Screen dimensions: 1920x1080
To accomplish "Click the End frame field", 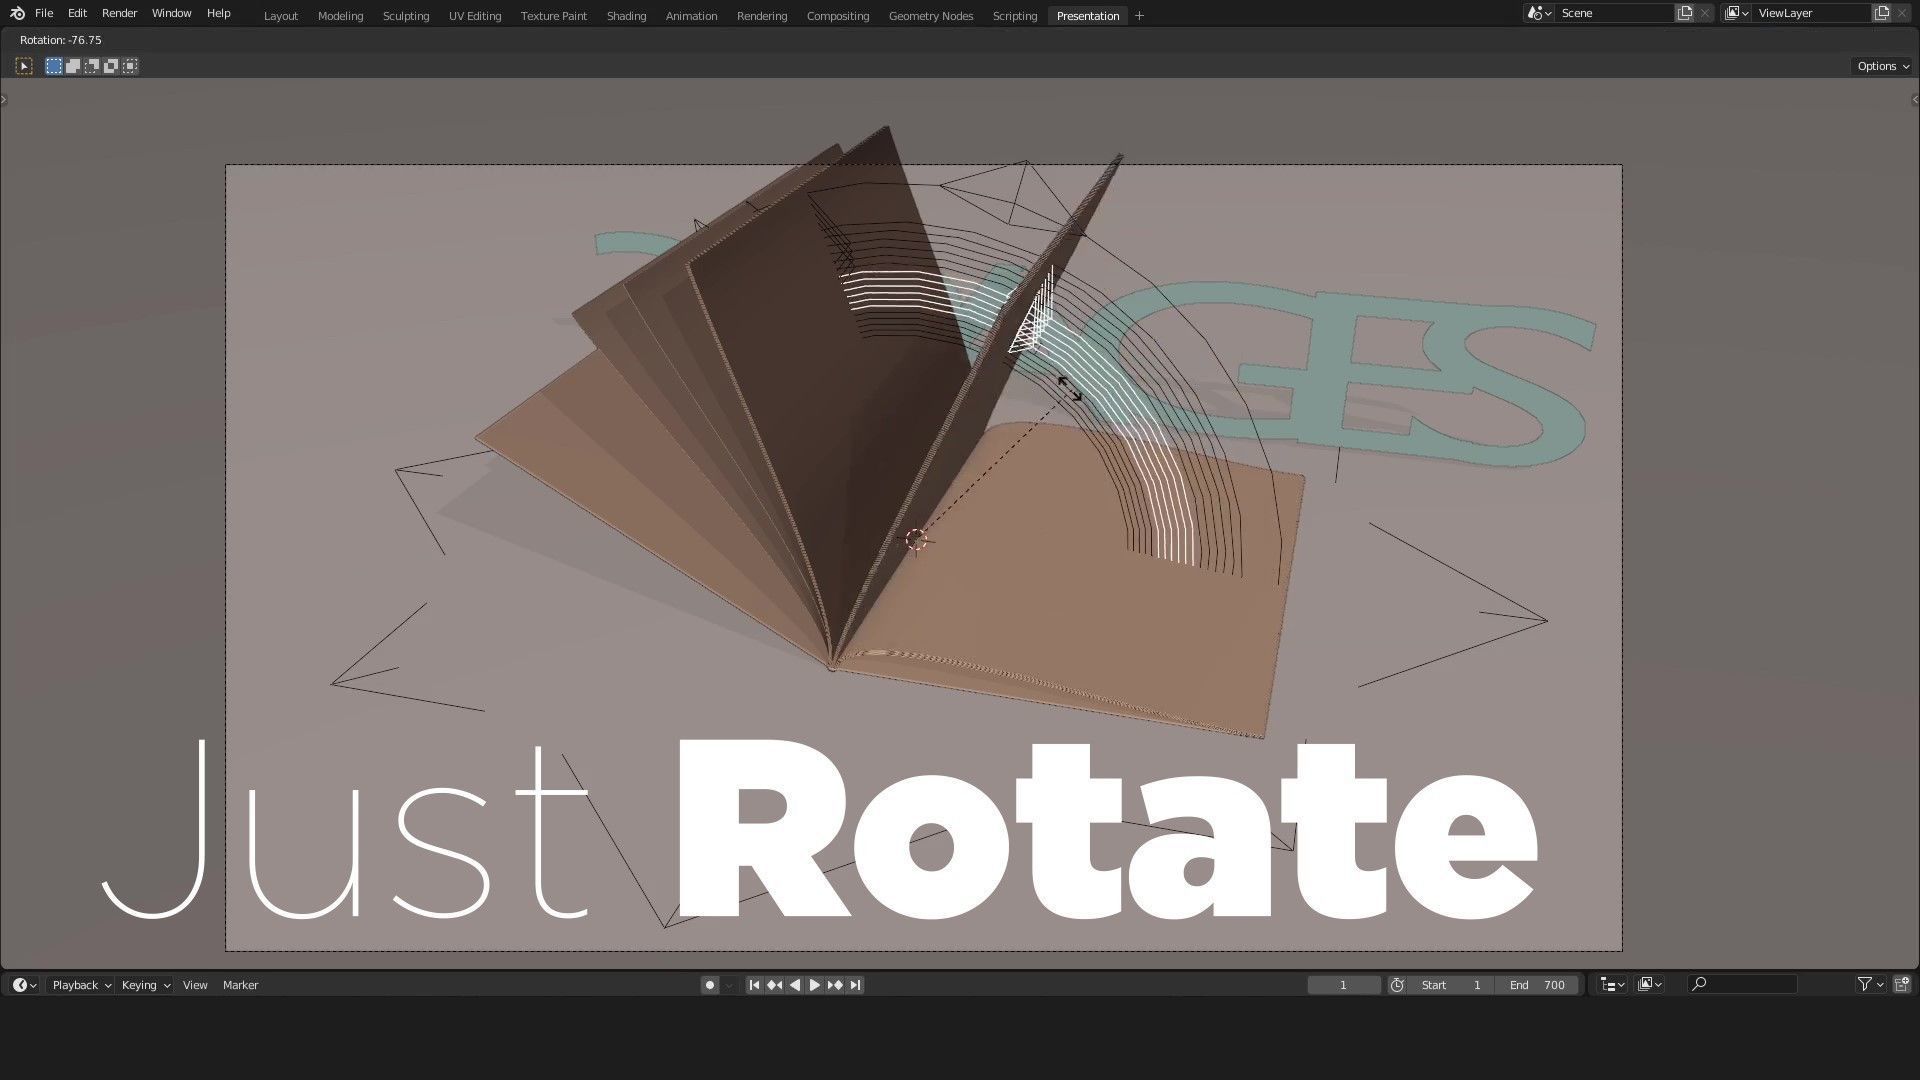I will [1539, 985].
